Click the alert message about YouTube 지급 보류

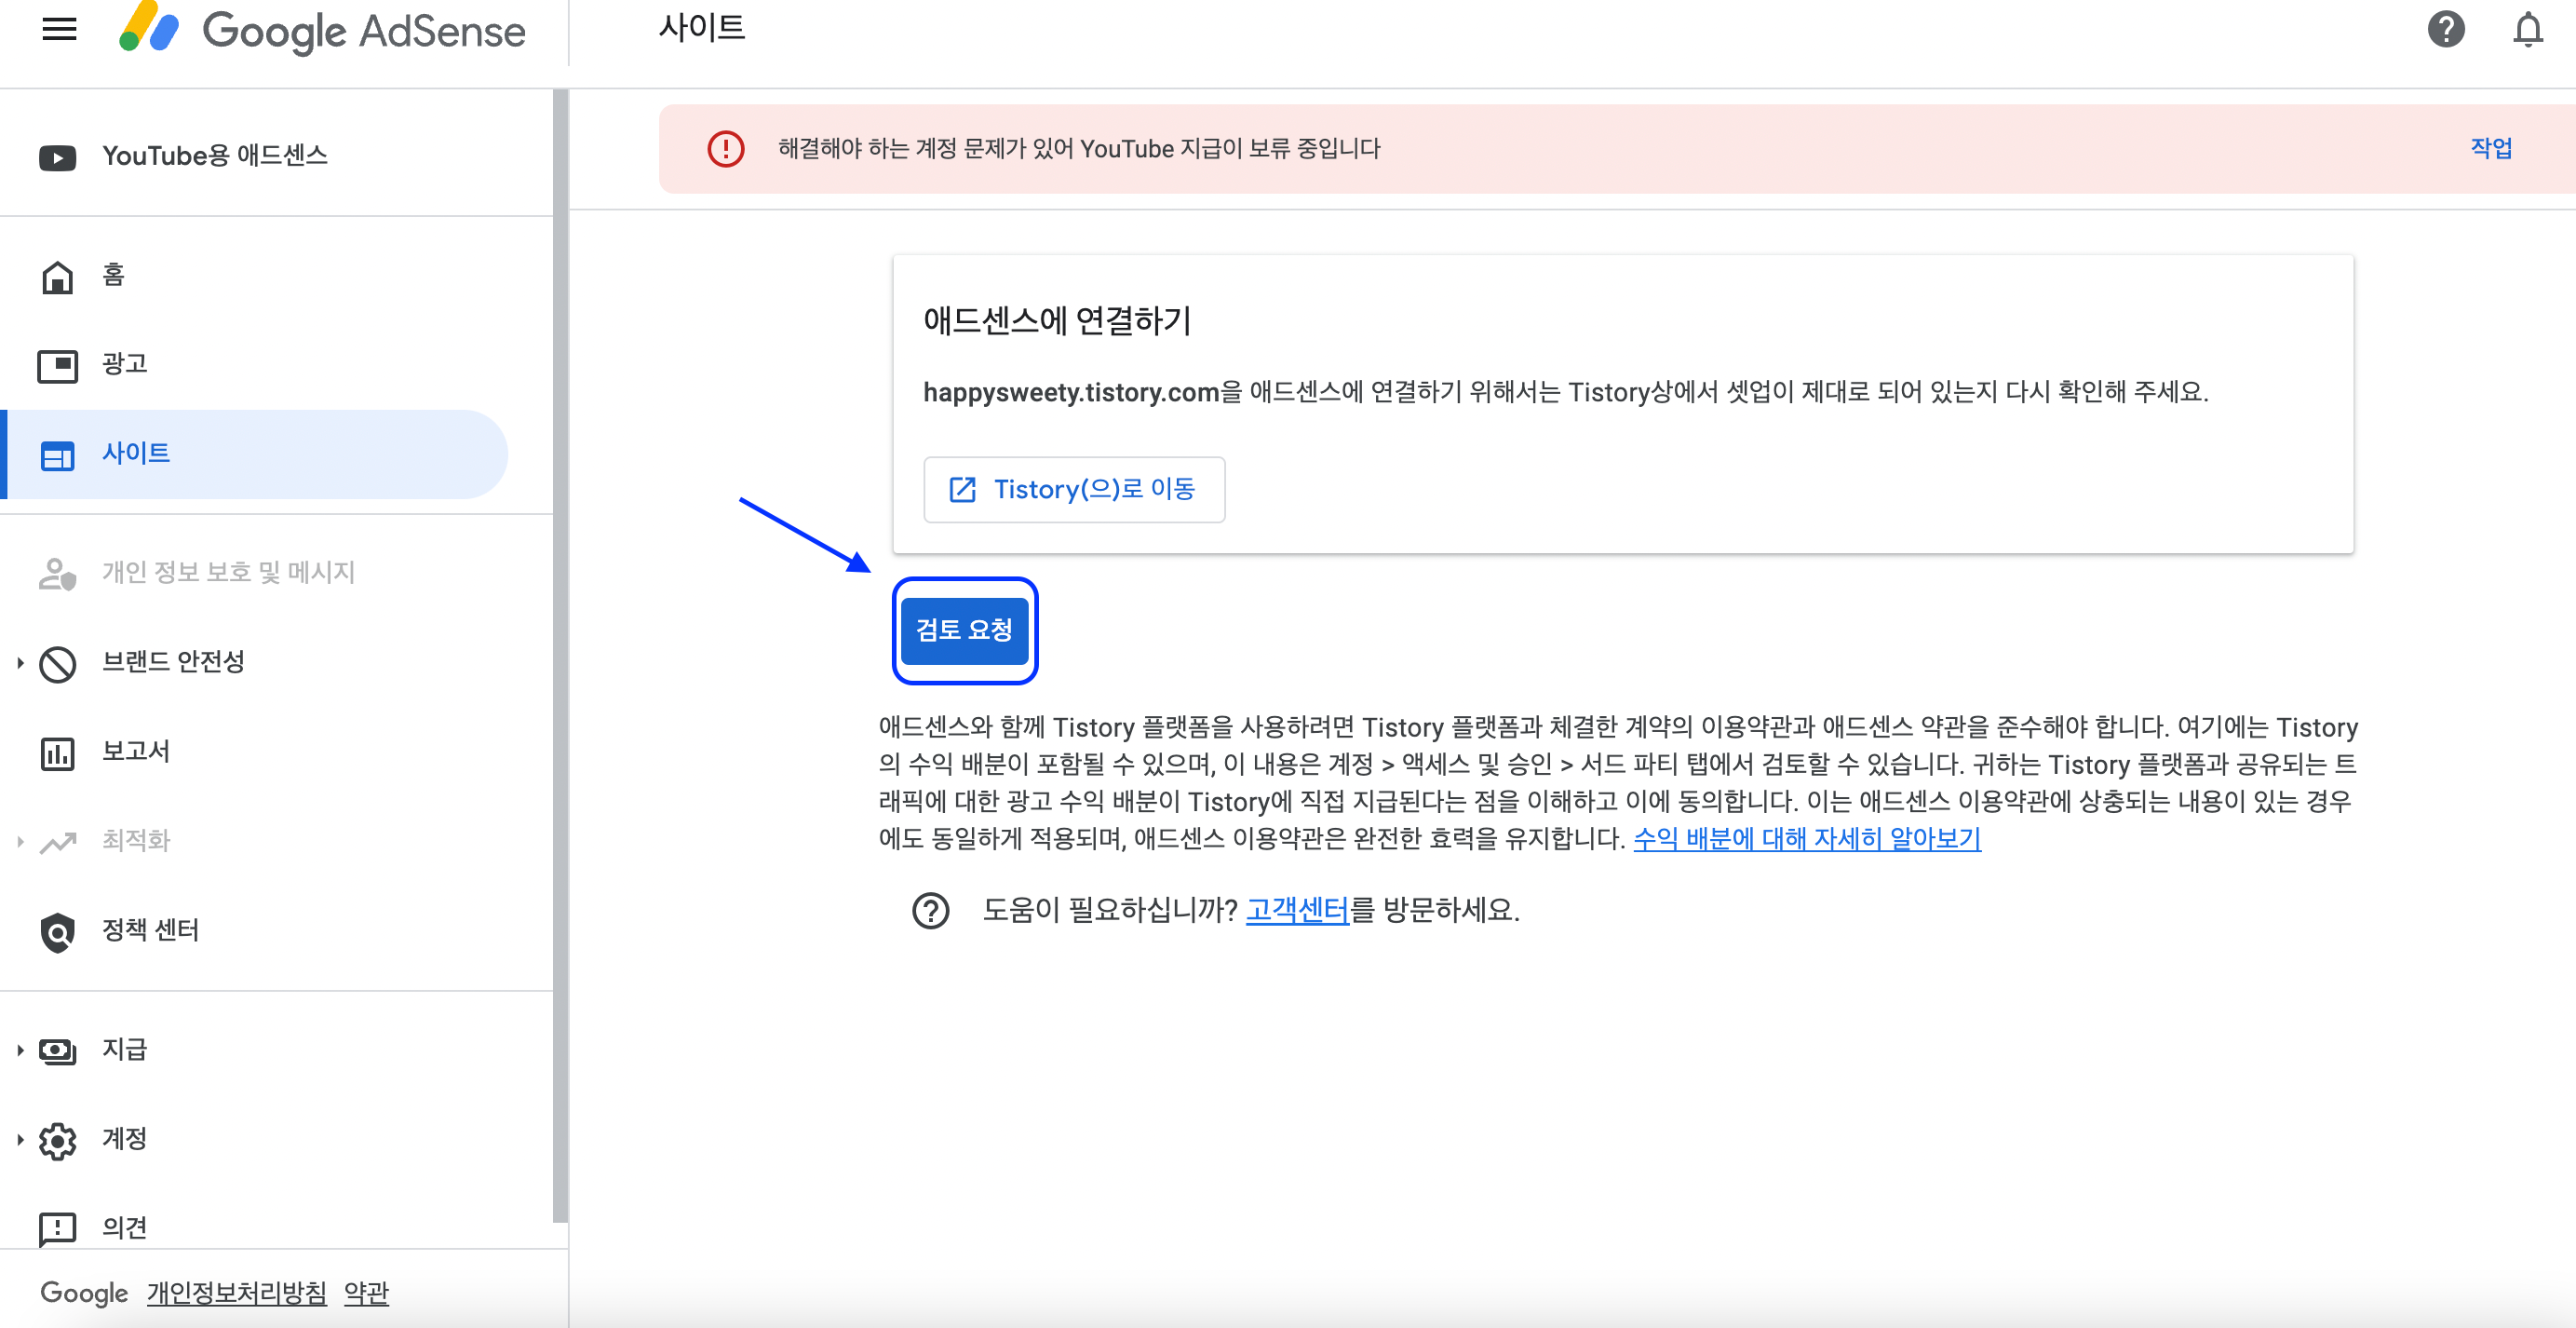[x=1079, y=149]
